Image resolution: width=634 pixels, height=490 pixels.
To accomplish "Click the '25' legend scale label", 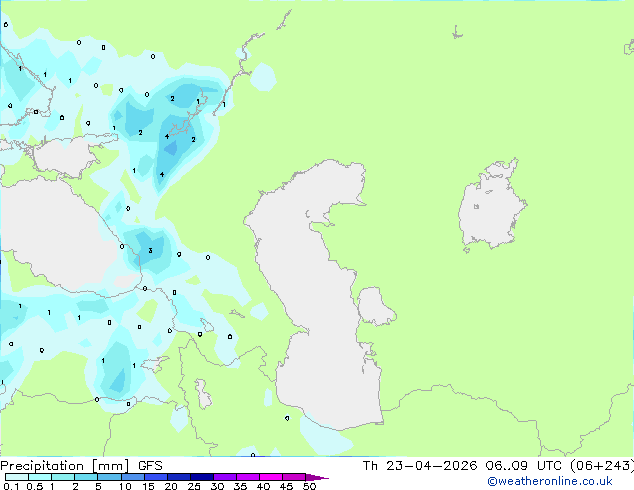I will [x=194, y=486].
